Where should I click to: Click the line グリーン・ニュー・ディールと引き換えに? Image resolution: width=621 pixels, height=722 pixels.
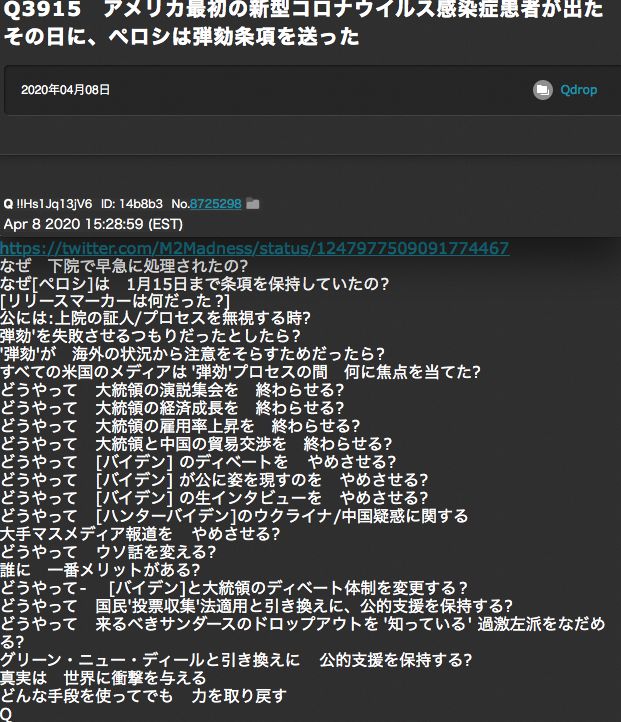pos(236,660)
